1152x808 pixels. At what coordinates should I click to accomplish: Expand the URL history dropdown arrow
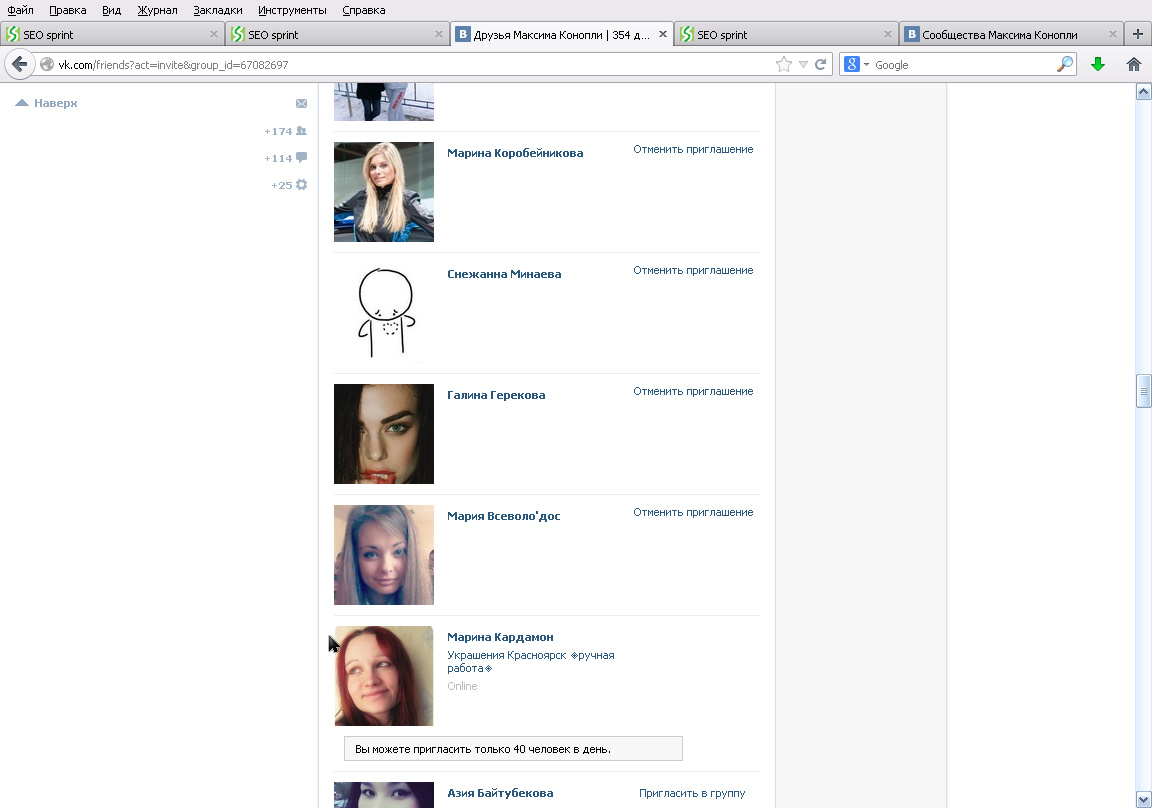tap(803, 65)
